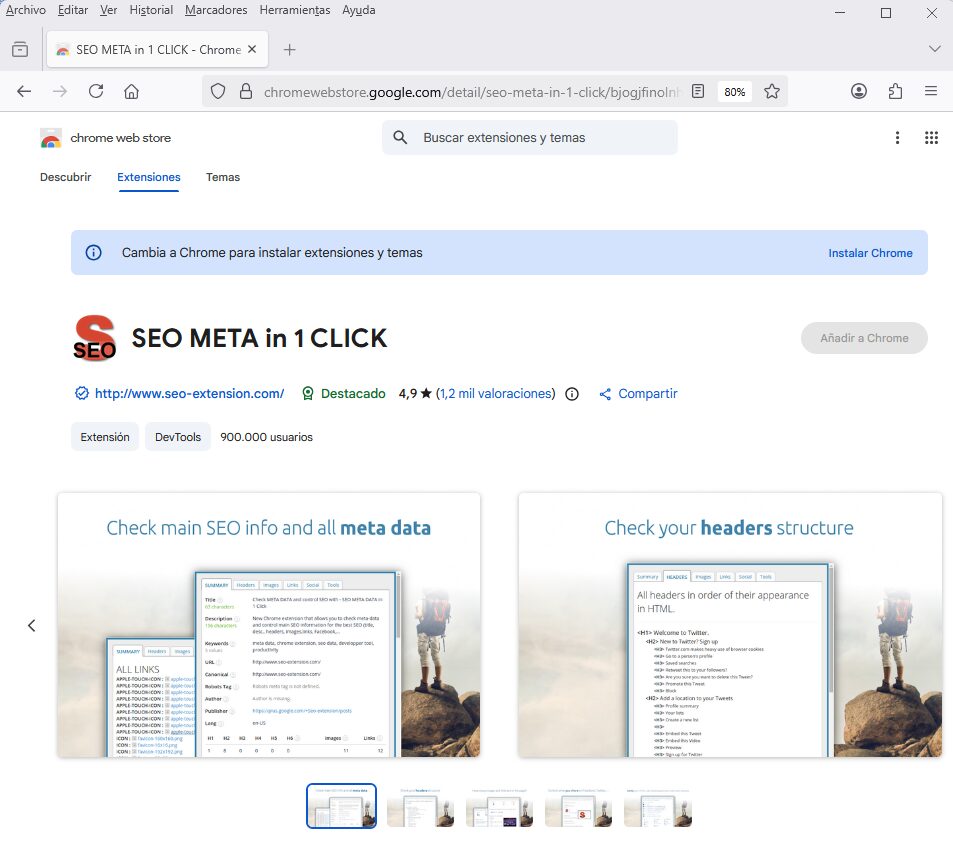Open the Herramientas menu
This screenshot has height=858, width=953.
[294, 10]
